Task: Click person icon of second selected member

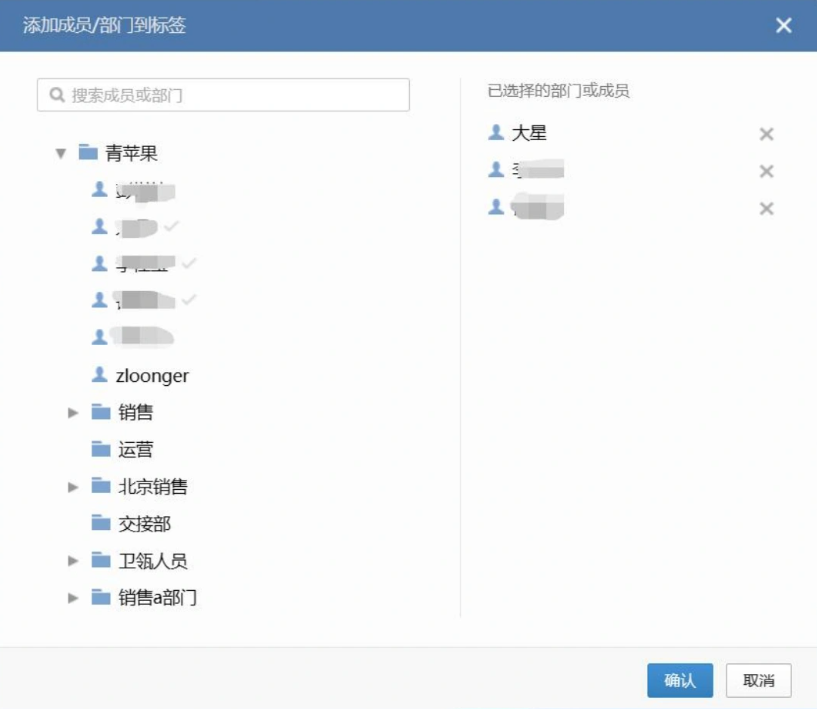Action: pos(496,169)
